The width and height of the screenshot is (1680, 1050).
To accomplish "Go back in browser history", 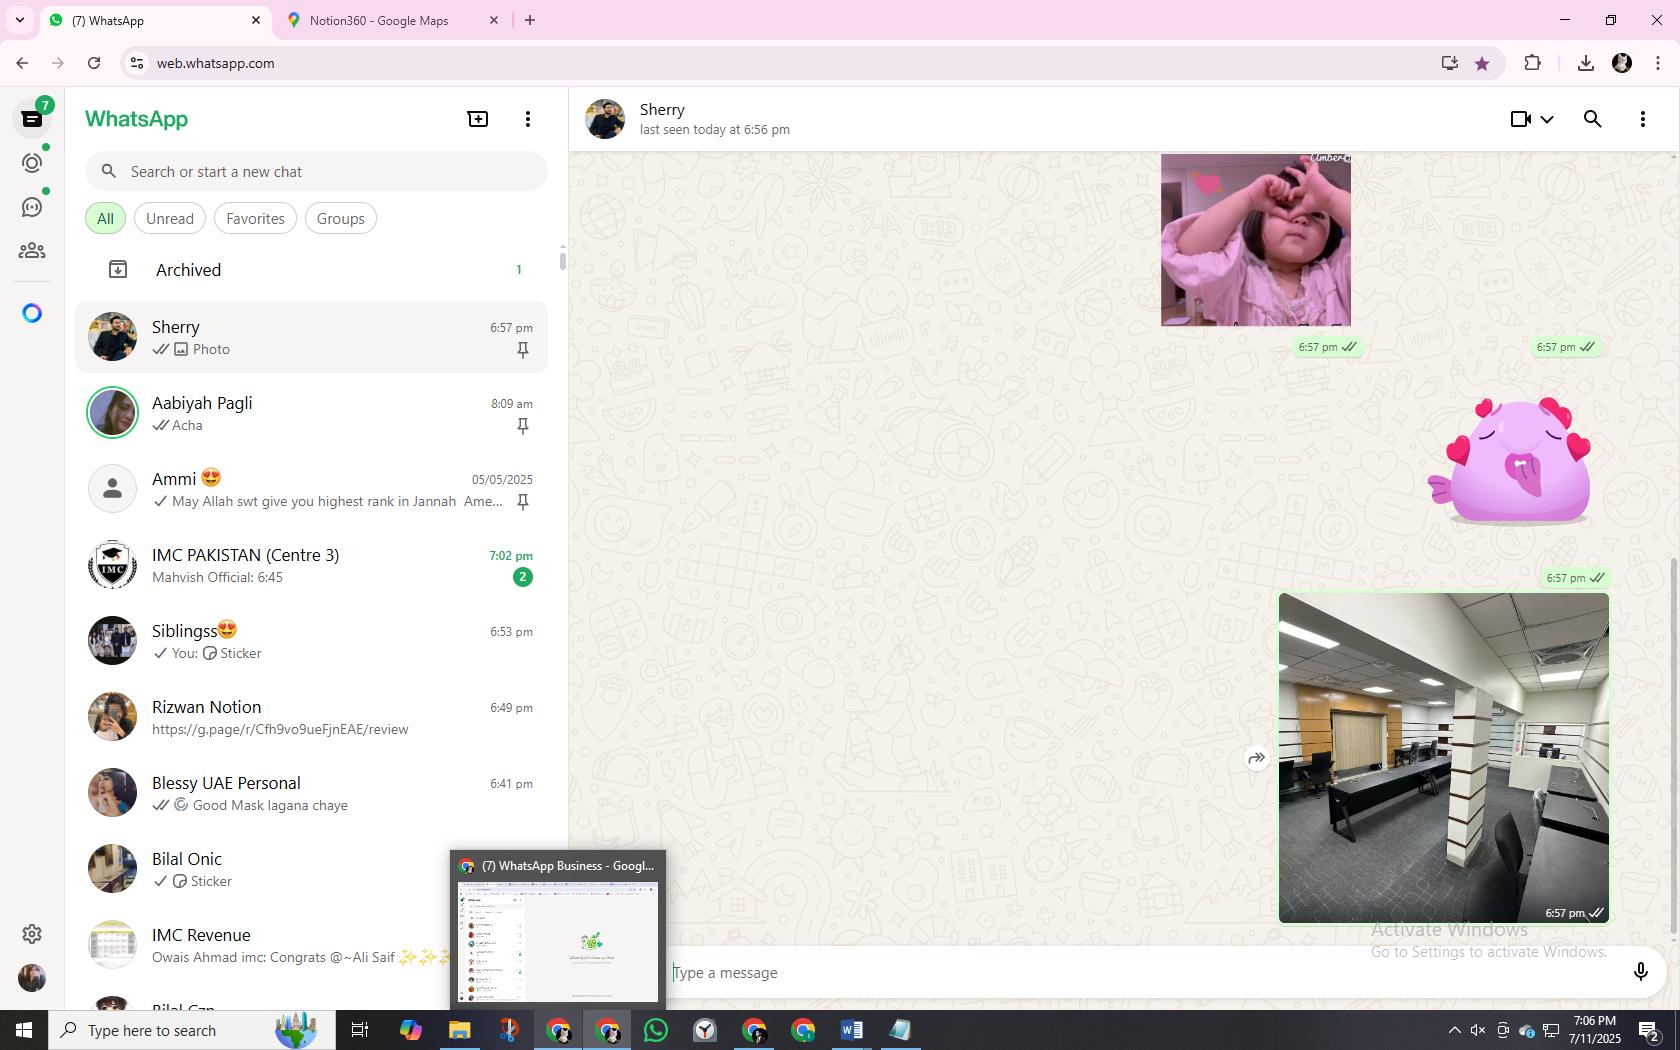I will 22,63.
